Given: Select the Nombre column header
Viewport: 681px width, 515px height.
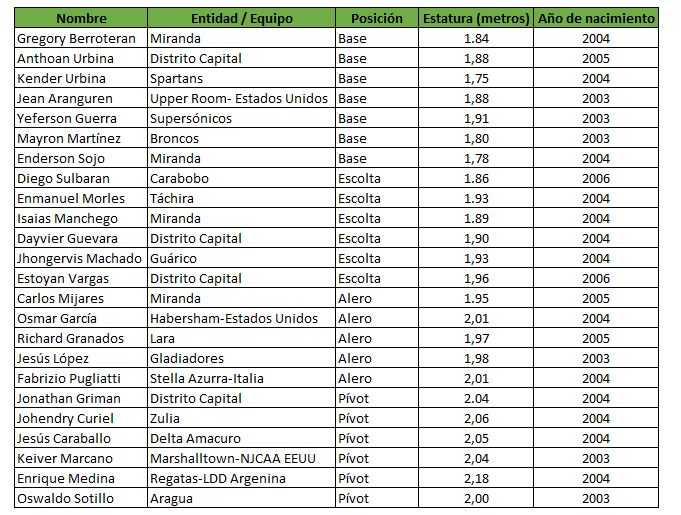Looking at the screenshot, I should pyautogui.click(x=81, y=18).
